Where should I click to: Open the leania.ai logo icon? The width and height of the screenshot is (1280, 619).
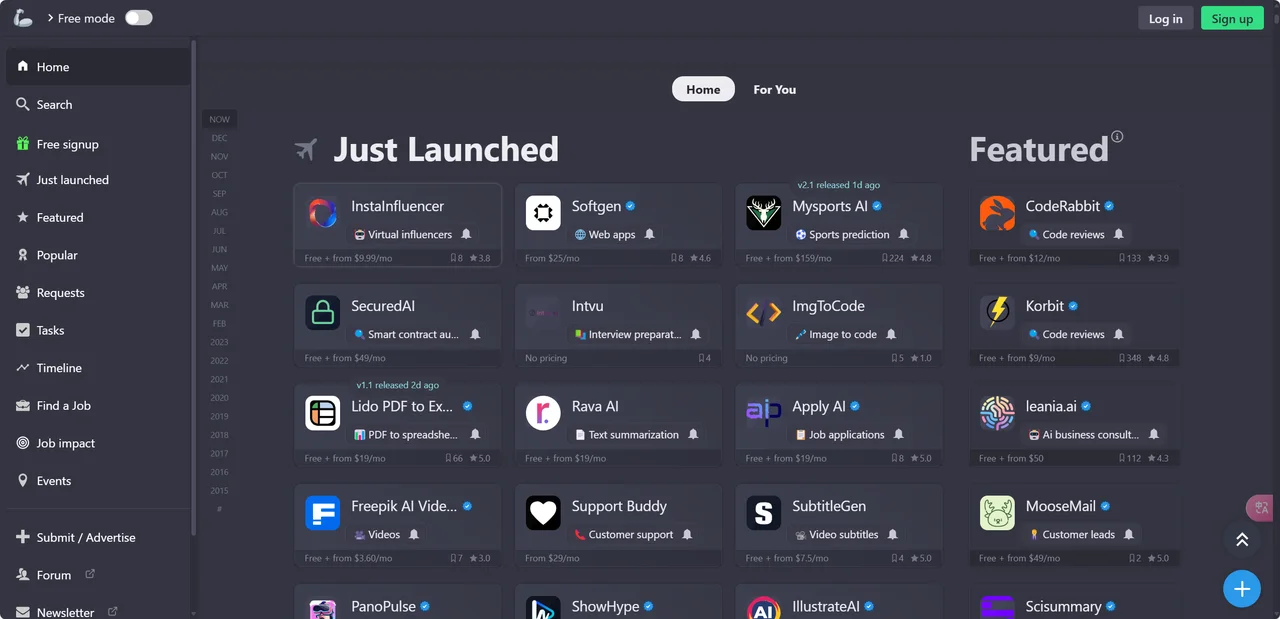[997, 413]
